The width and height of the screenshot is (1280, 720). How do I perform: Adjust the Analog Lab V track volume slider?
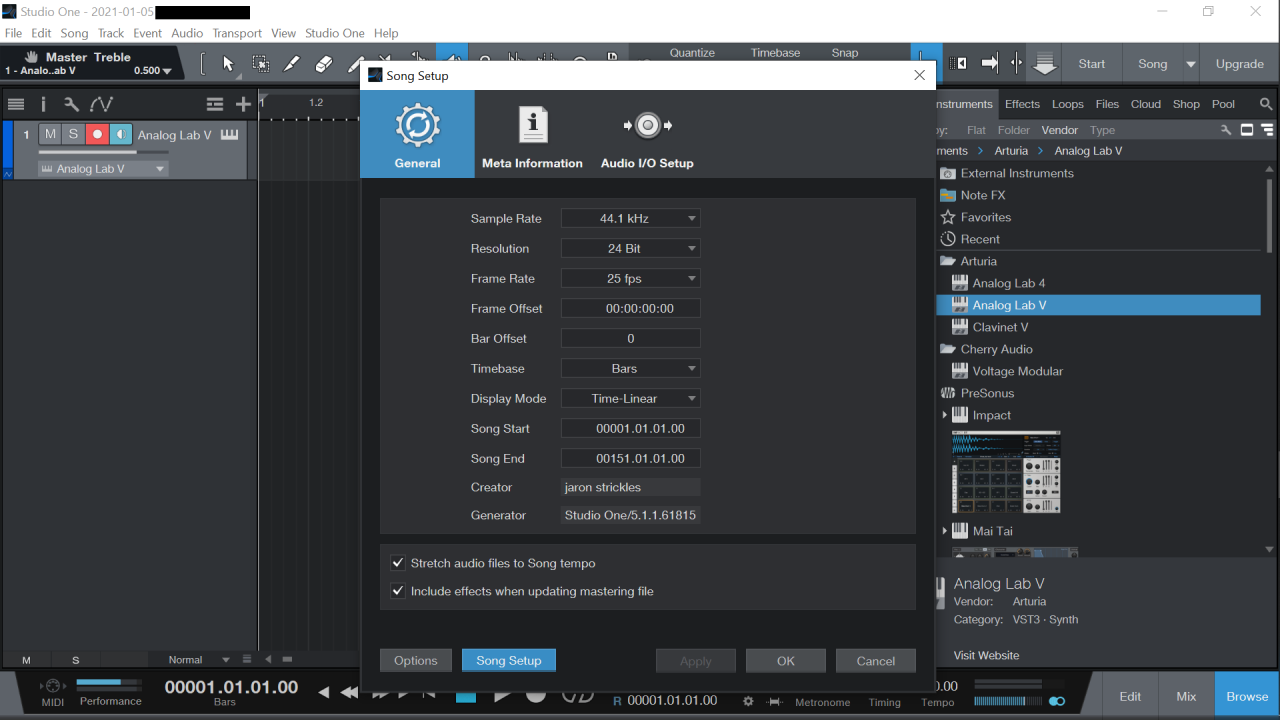(102, 152)
